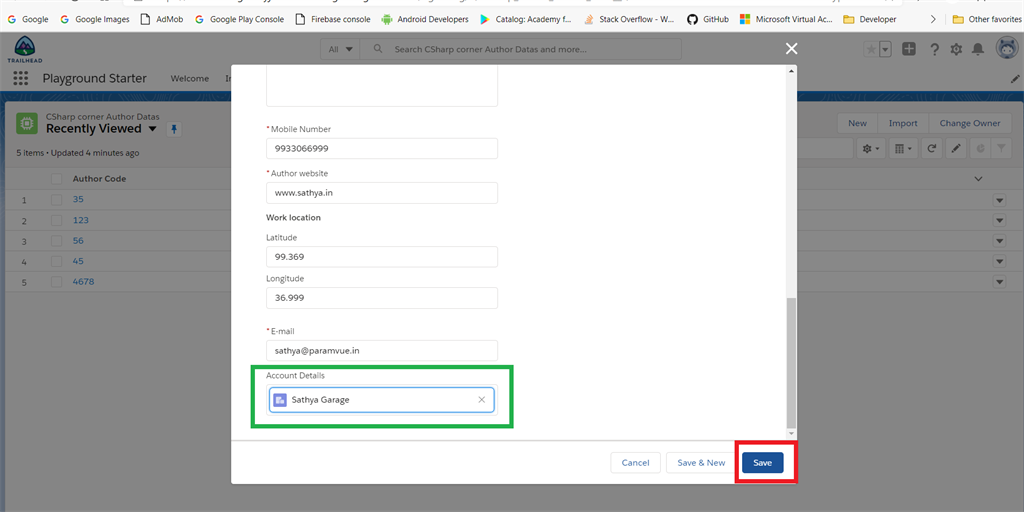Click the E-mail input field
The image size is (1024, 512).
382,351
